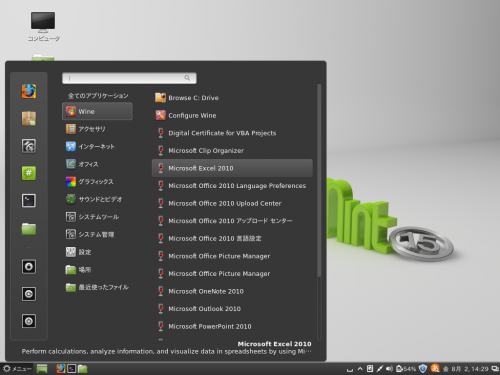Viewport: 500px width, 375px height.
Task: Open Microsoft Office 2010 言語設定
Action: pos(232,238)
